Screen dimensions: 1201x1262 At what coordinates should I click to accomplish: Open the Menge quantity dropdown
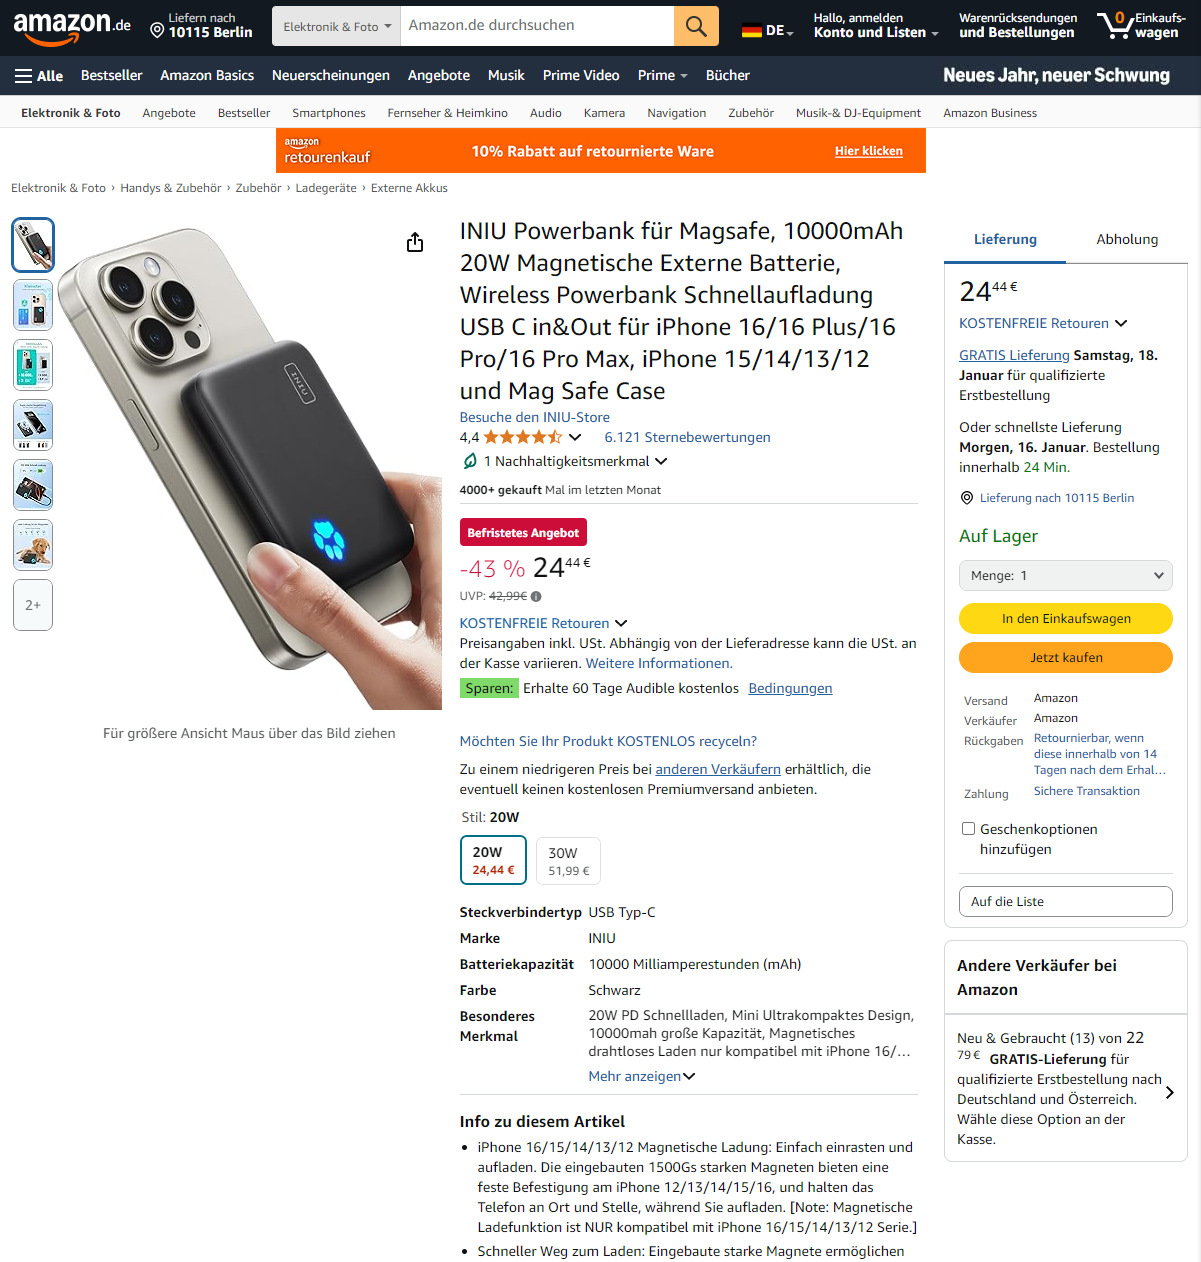pyautogui.click(x=1066, y=575)
